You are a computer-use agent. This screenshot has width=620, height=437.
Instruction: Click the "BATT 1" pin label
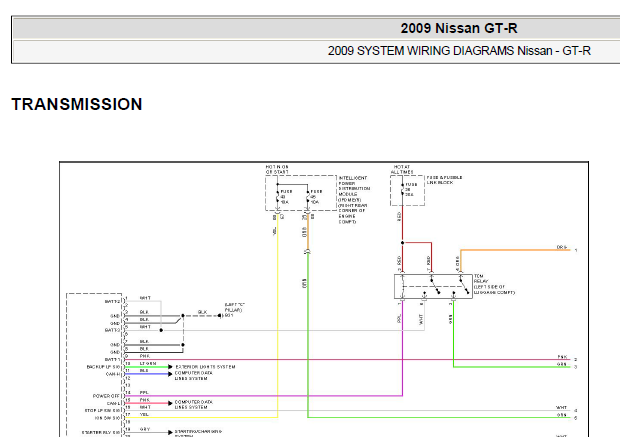point(112,359)
